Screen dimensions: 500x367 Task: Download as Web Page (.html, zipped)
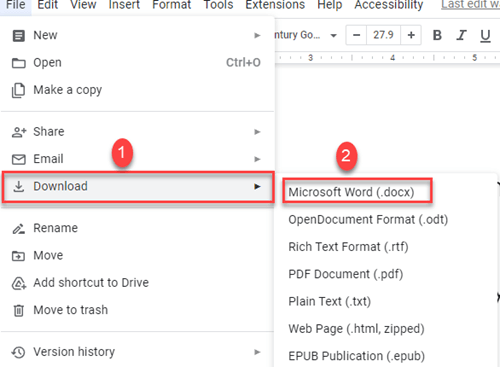point(356,329)
